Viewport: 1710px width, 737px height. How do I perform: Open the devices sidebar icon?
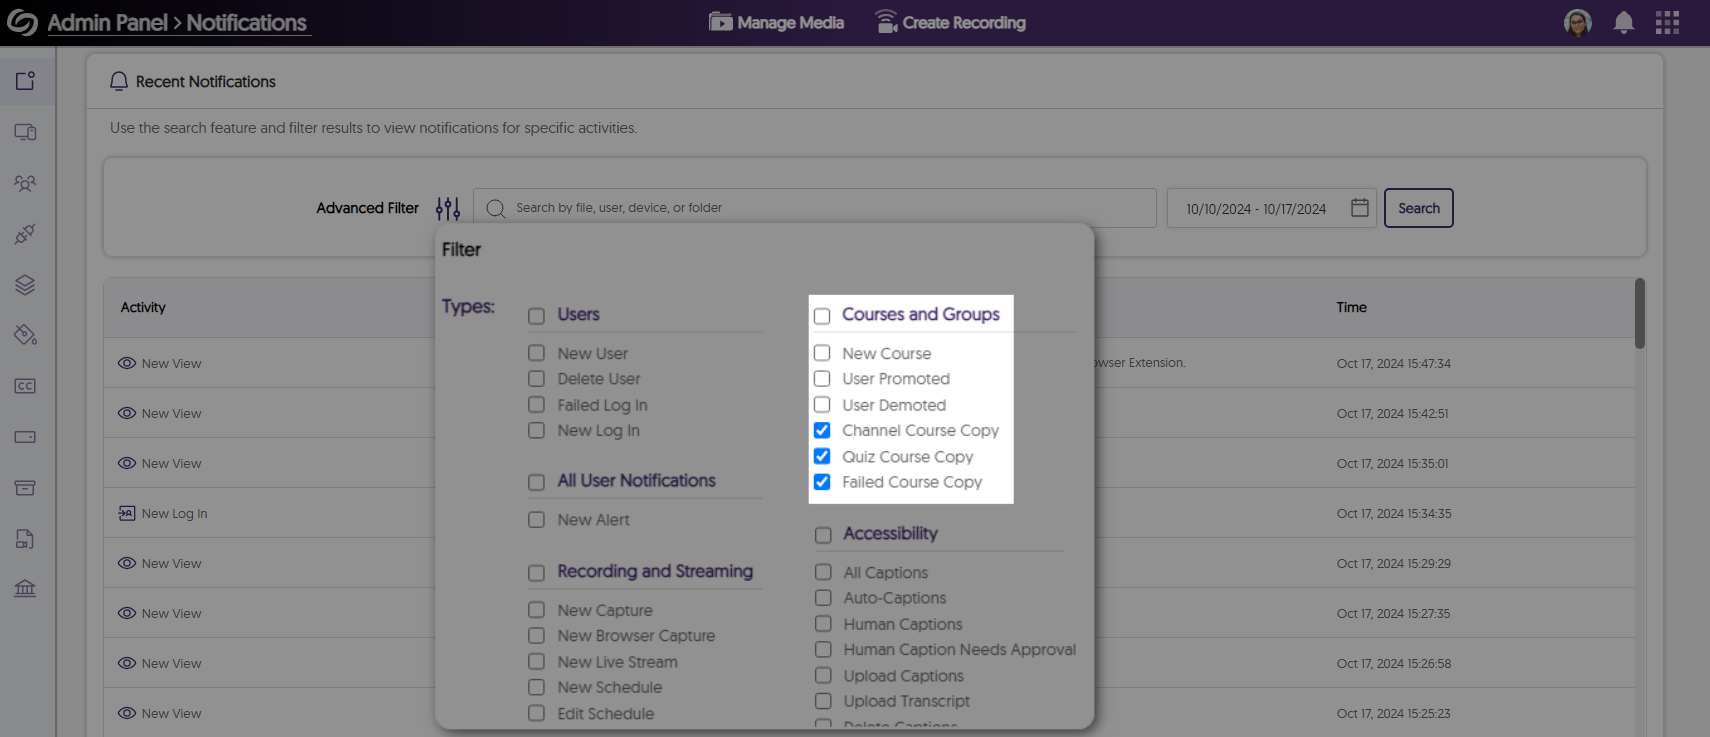[25, 132]
